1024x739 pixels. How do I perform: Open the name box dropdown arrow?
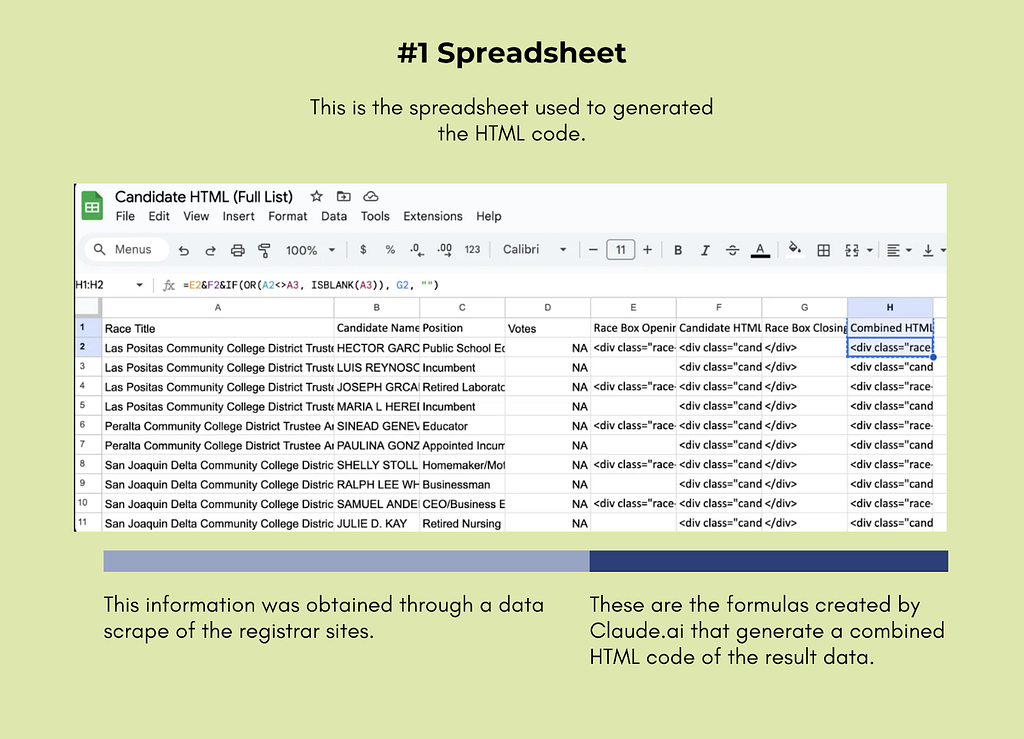pos(139,285)
